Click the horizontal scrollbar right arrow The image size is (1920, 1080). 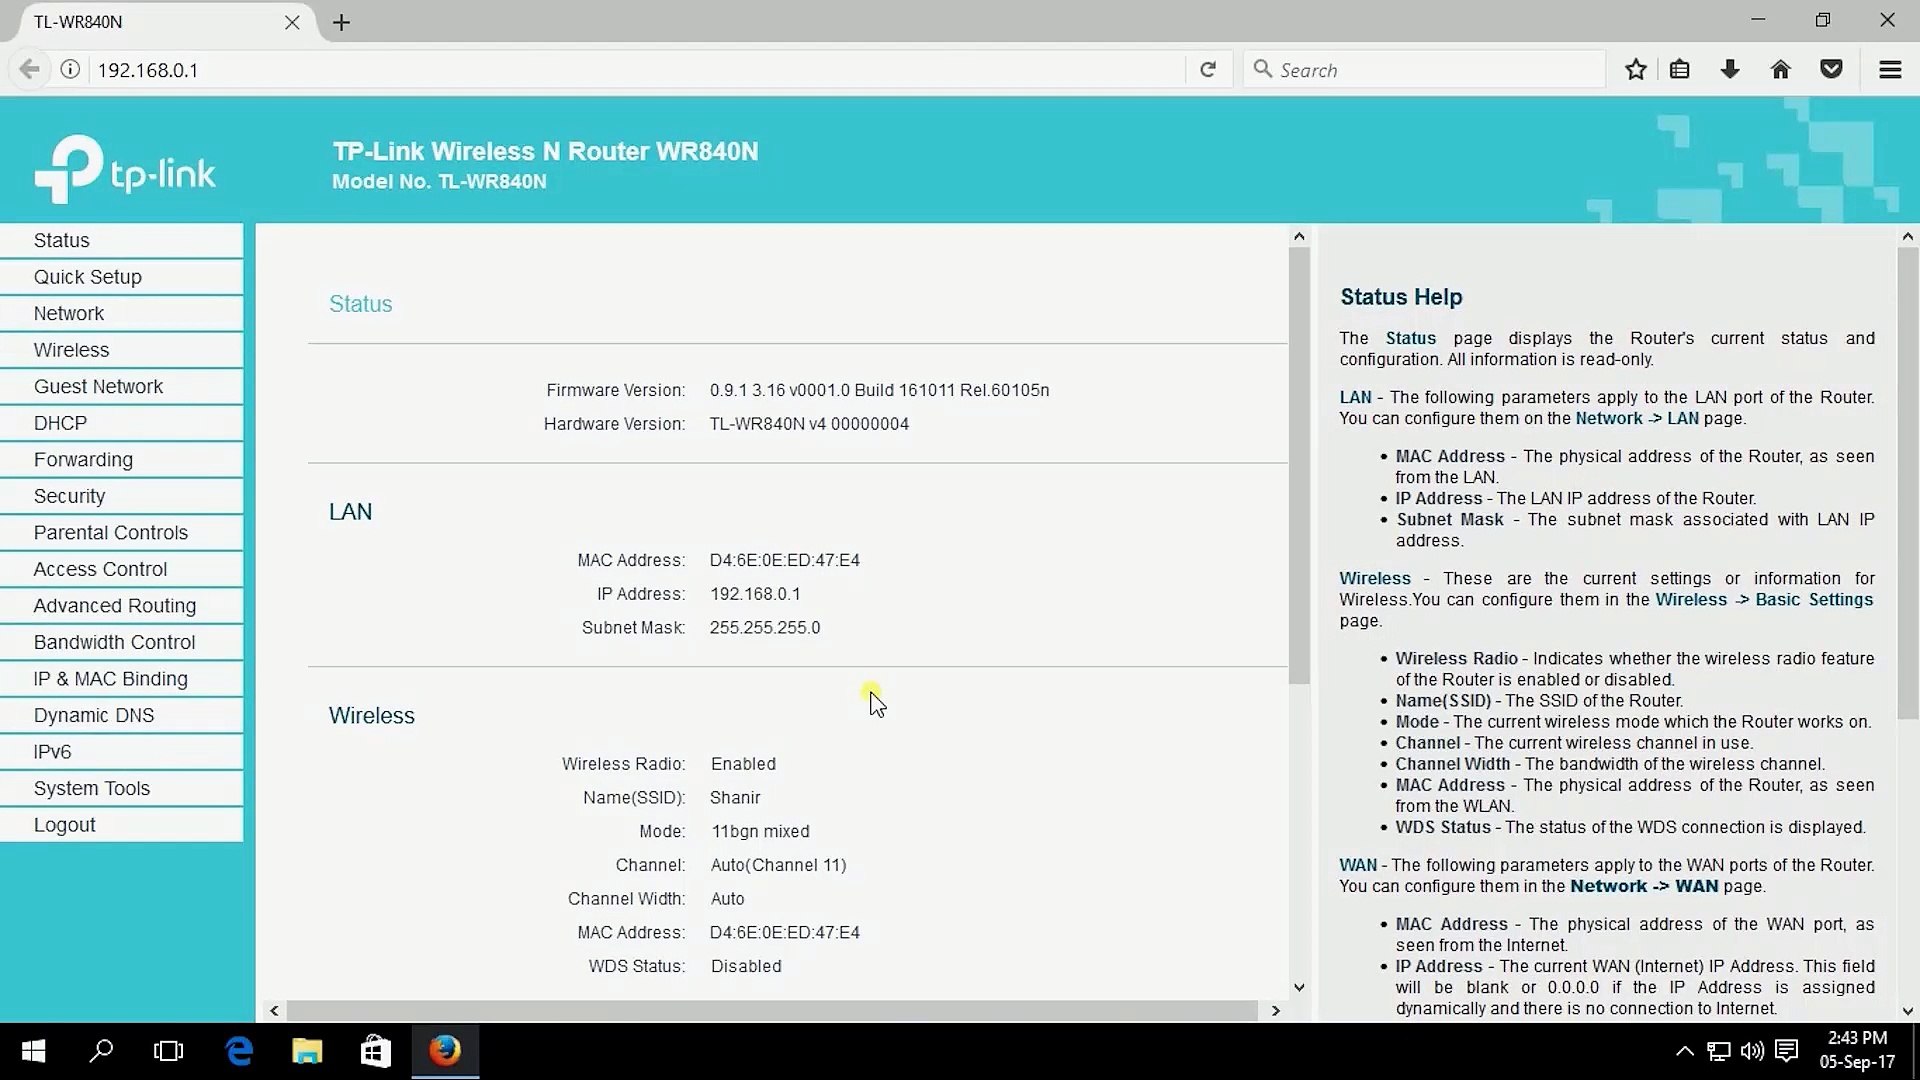[1275, 1011]
